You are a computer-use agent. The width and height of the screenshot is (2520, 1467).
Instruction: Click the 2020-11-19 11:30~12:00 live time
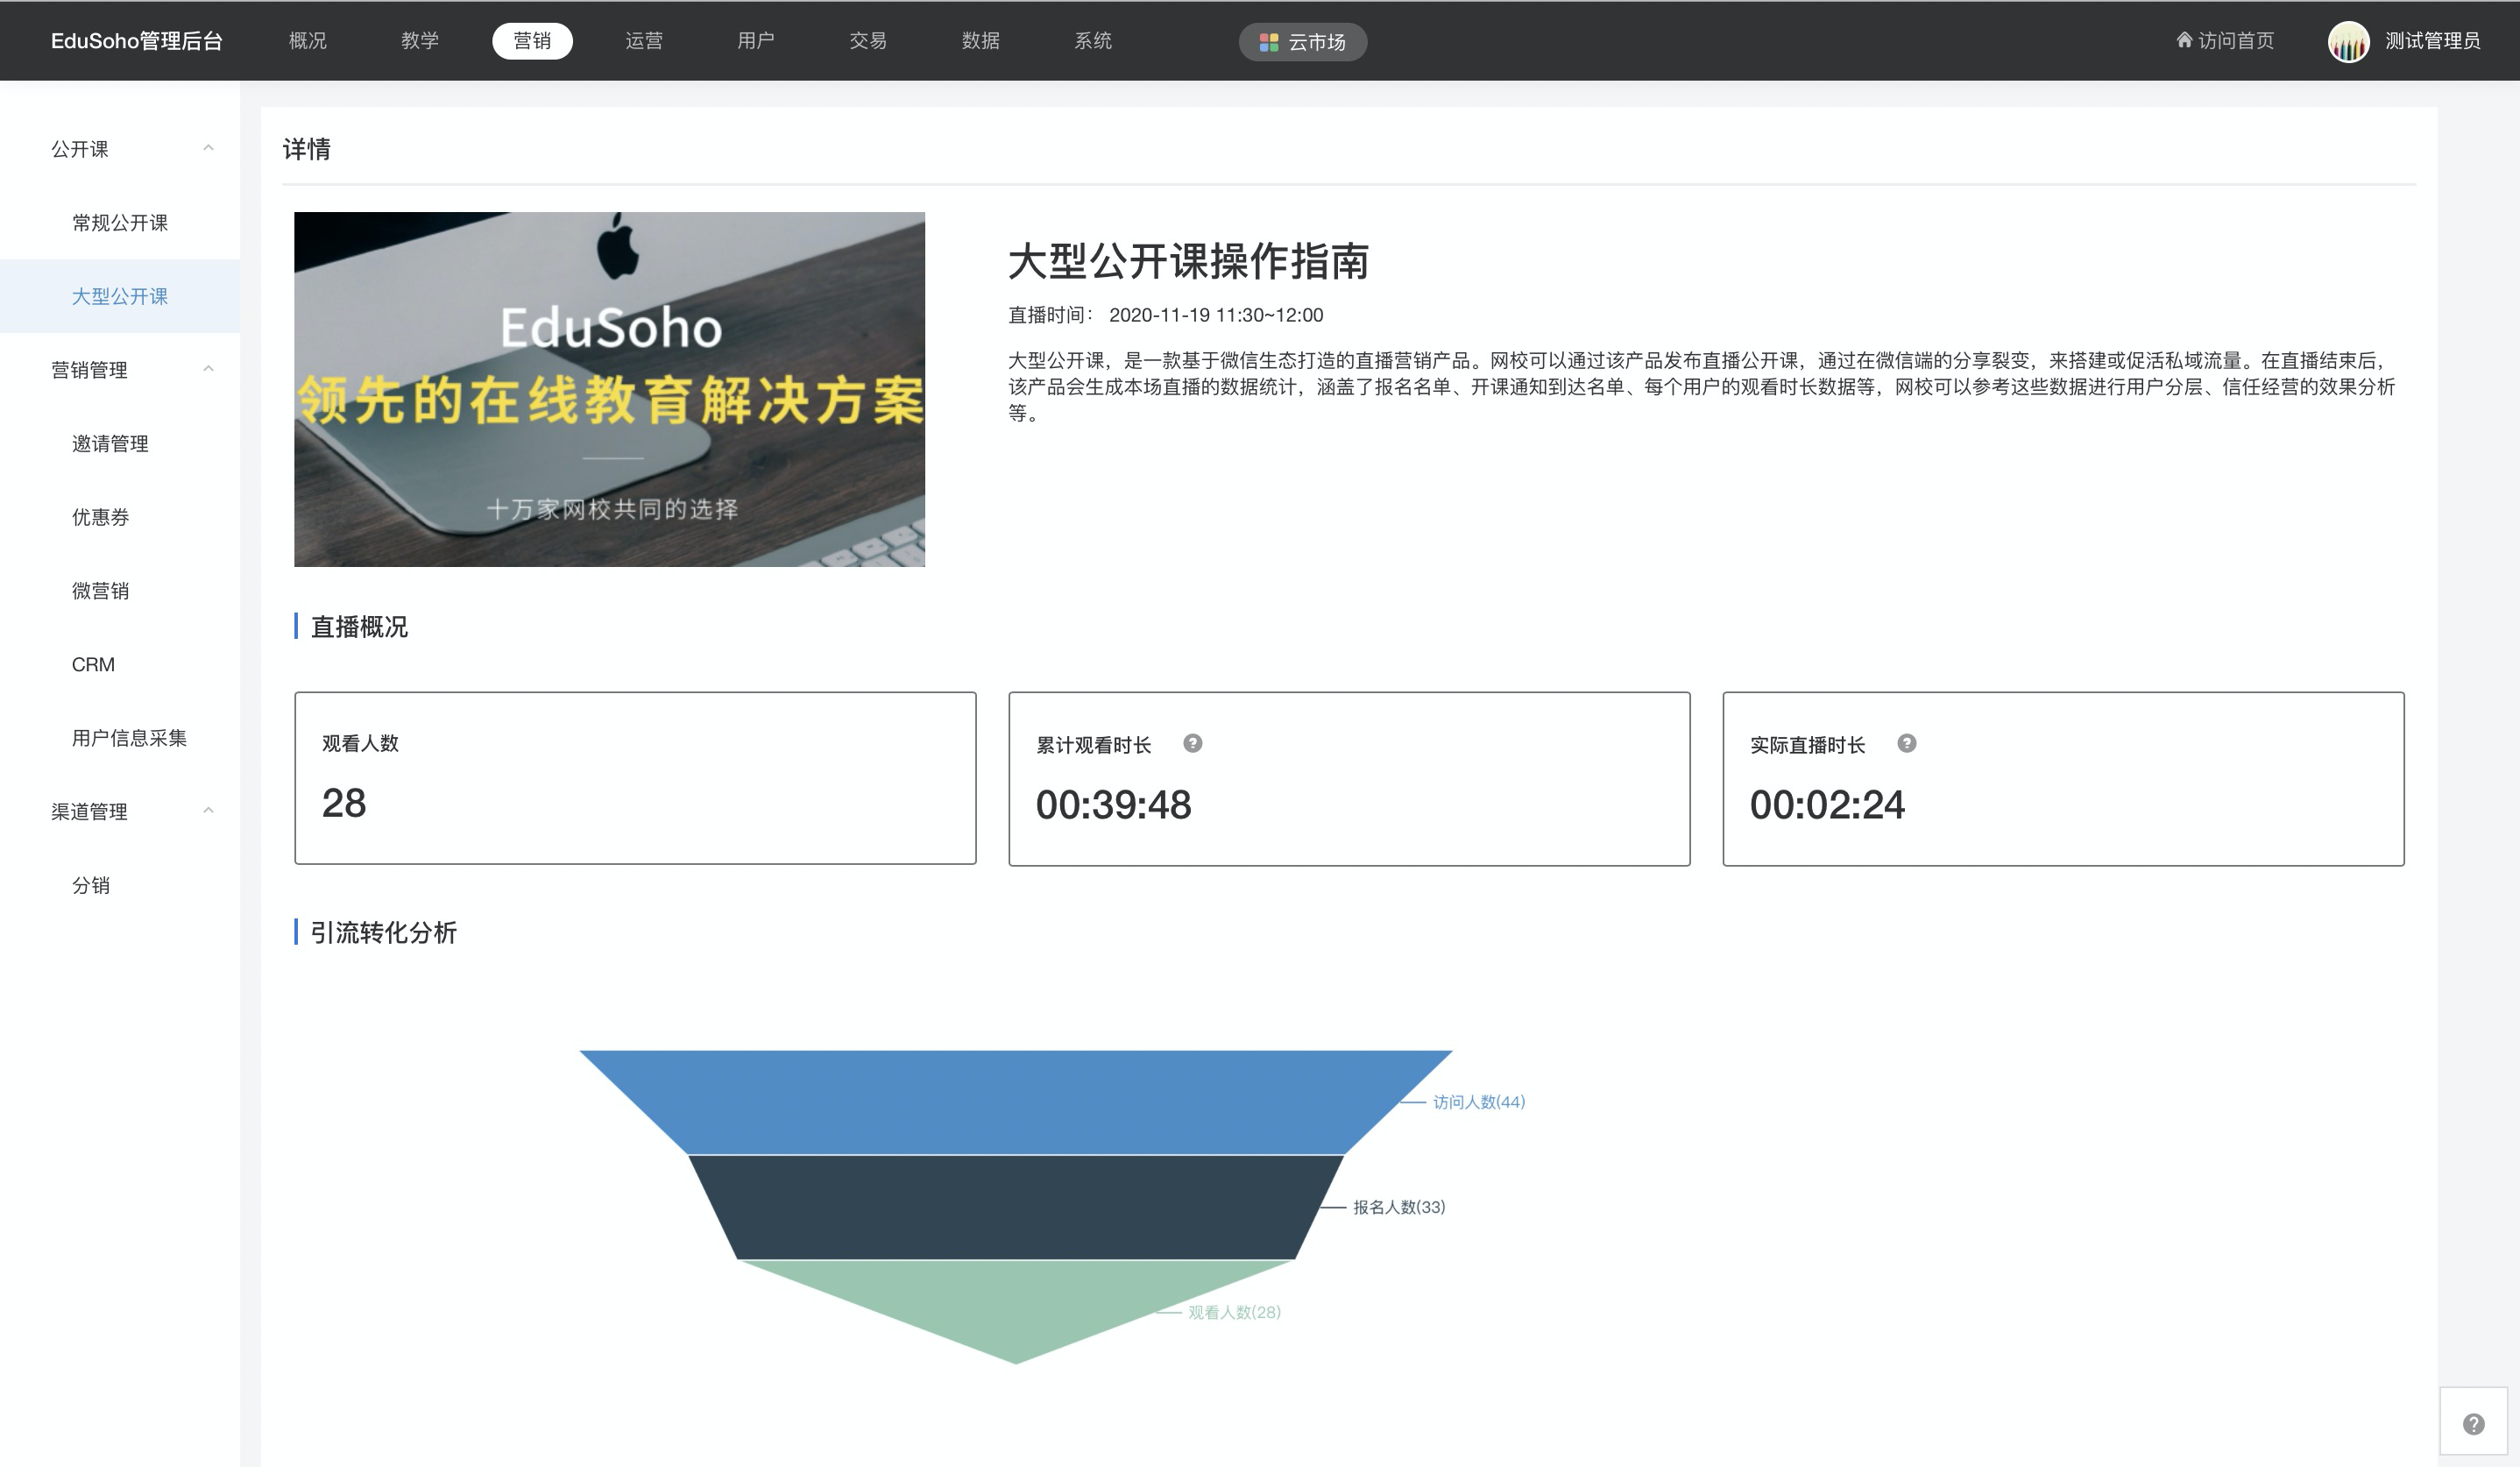tap(1216, 315)
